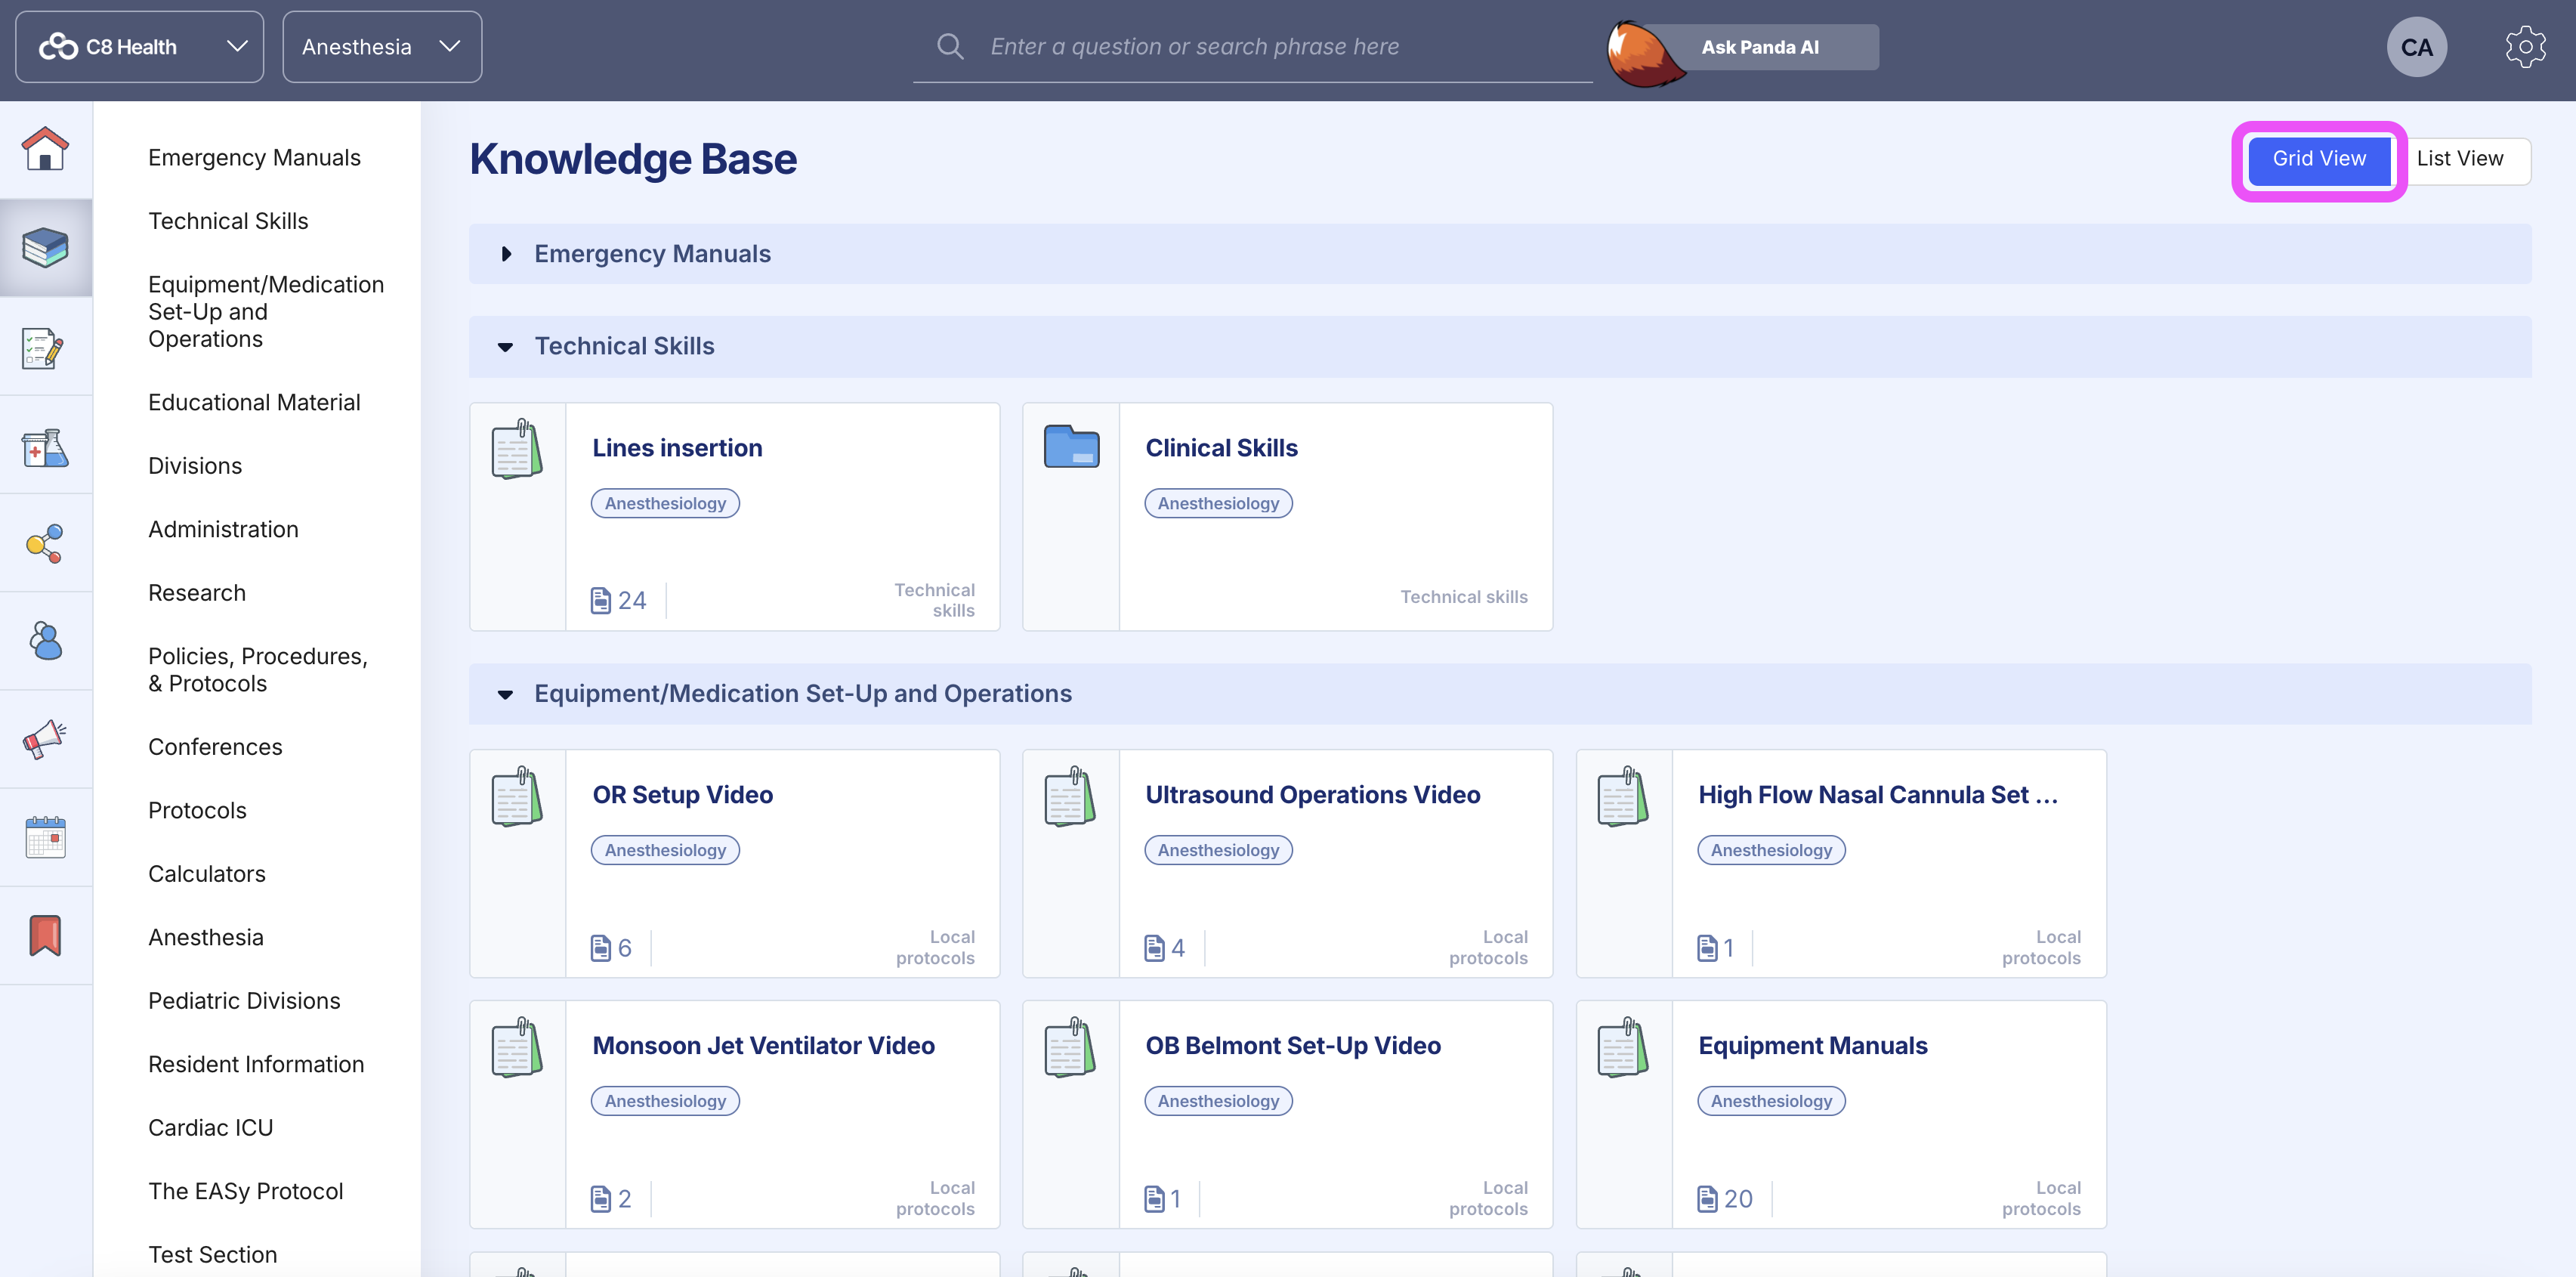Select Divisions in the sidebar
The width and height of the screenshot is (2576, 1277).
195,466
